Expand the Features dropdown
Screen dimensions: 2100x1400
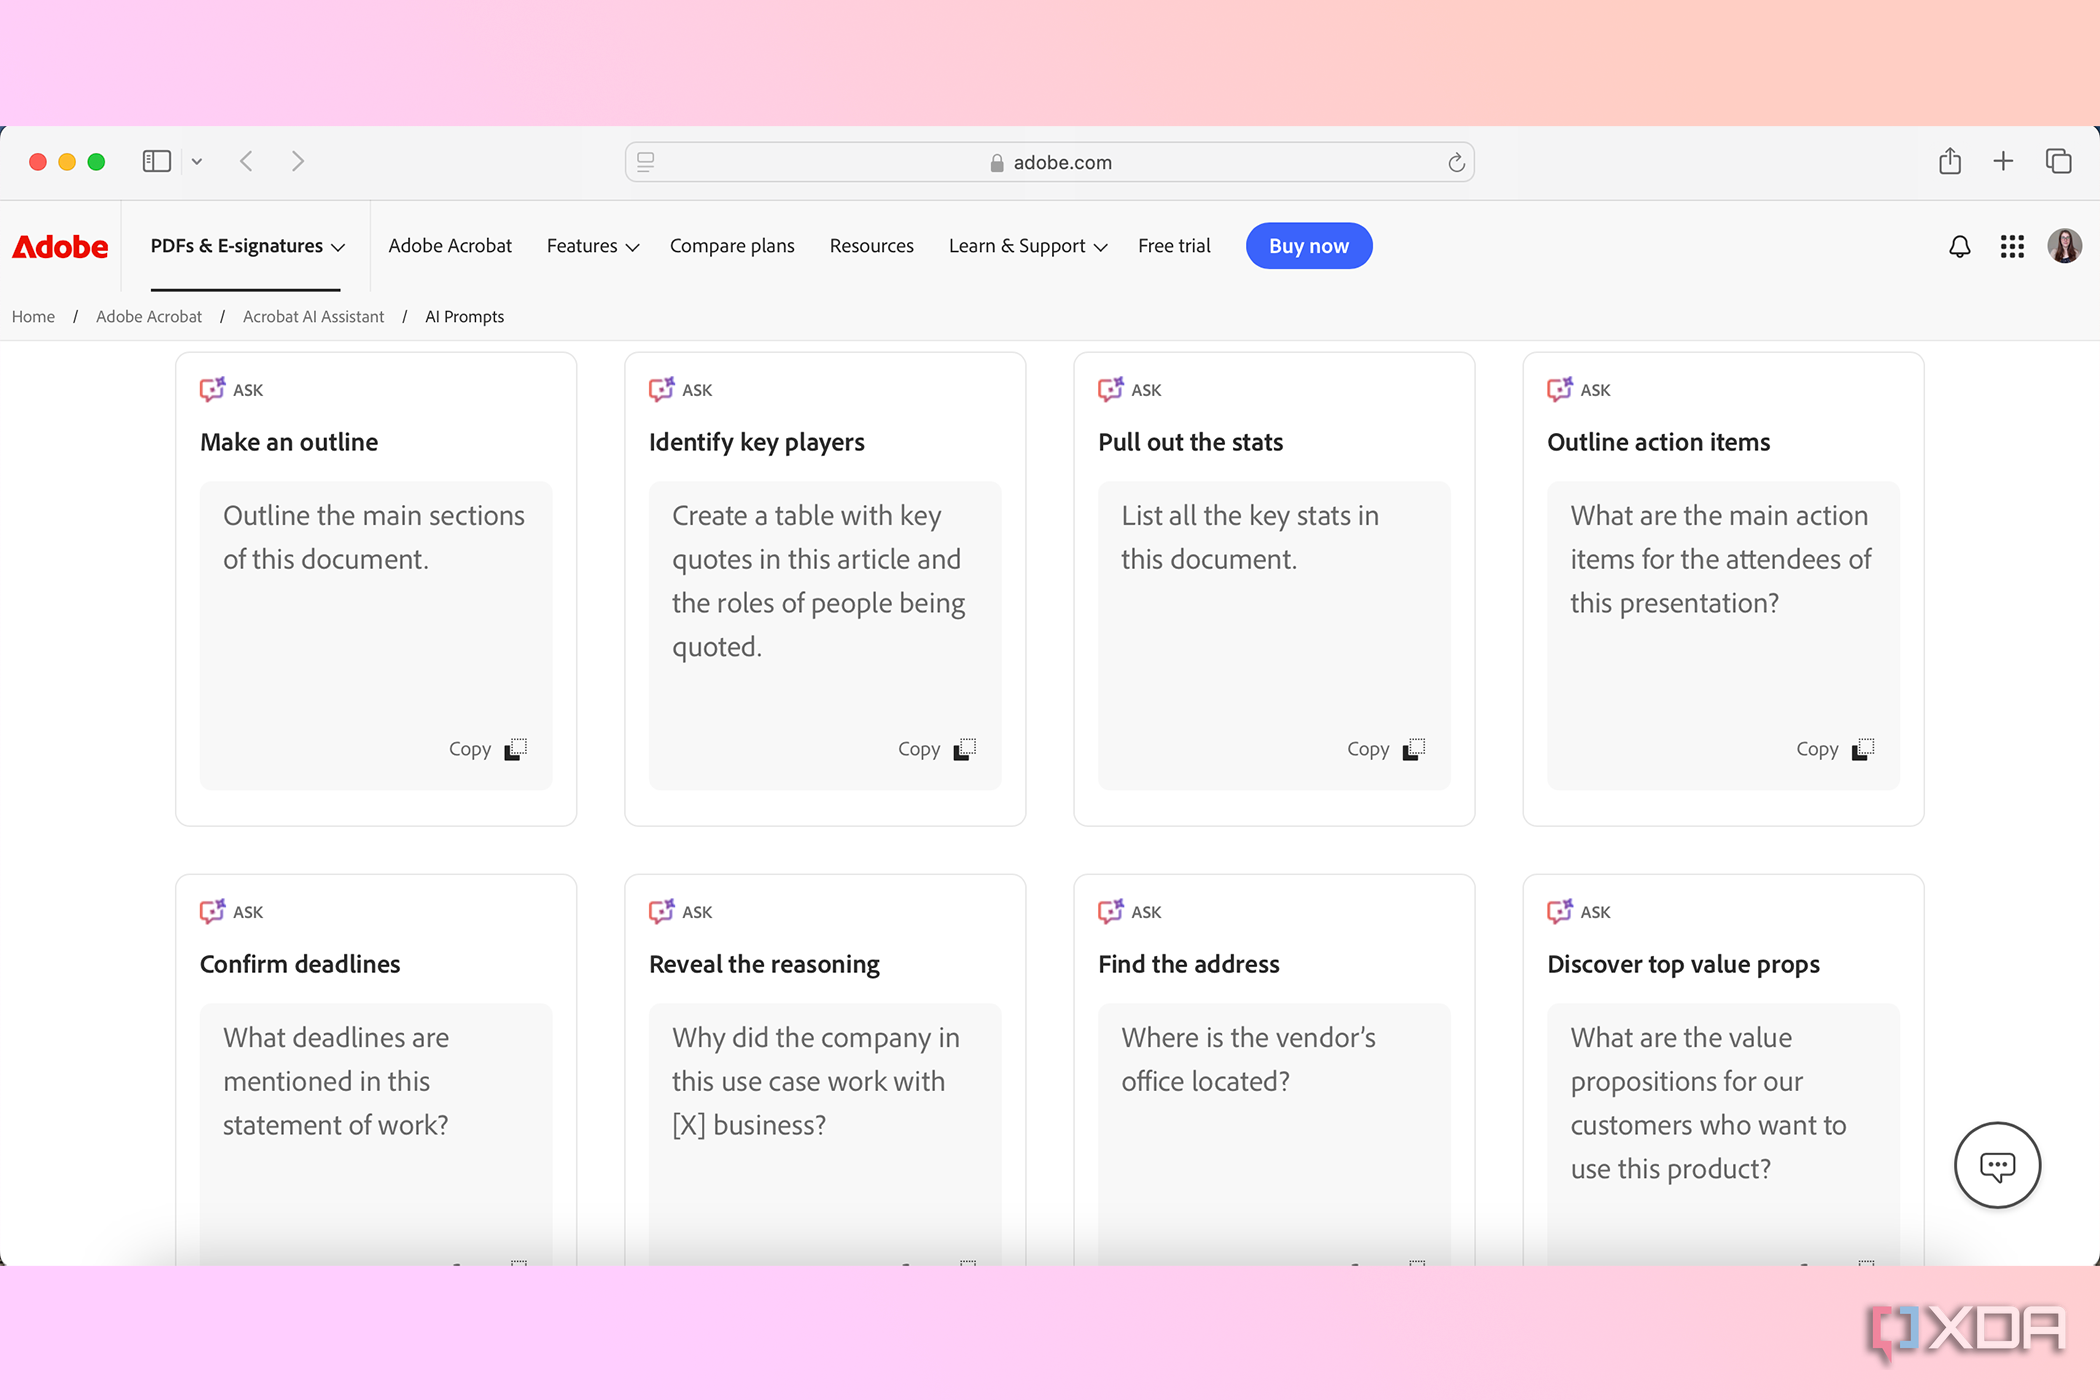pos(593,246)
